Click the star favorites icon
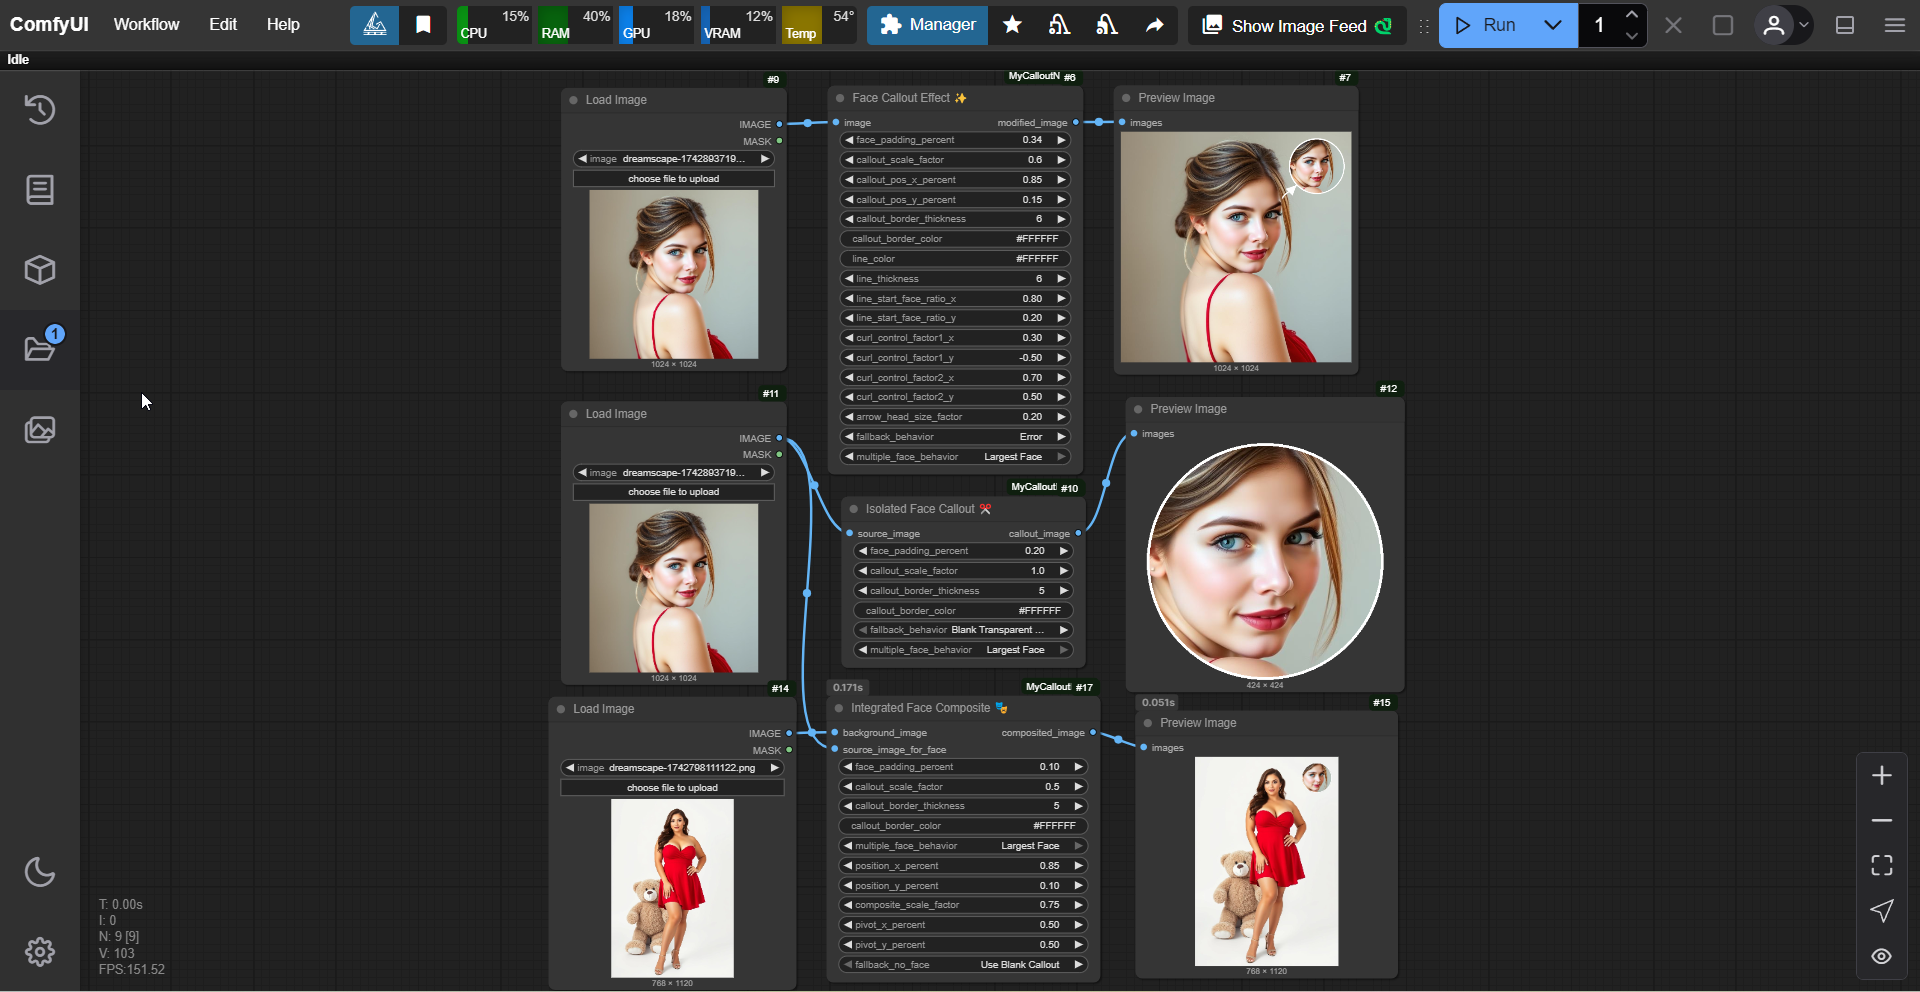Viewport: 1920px width, 992px height. point(1012,25)
